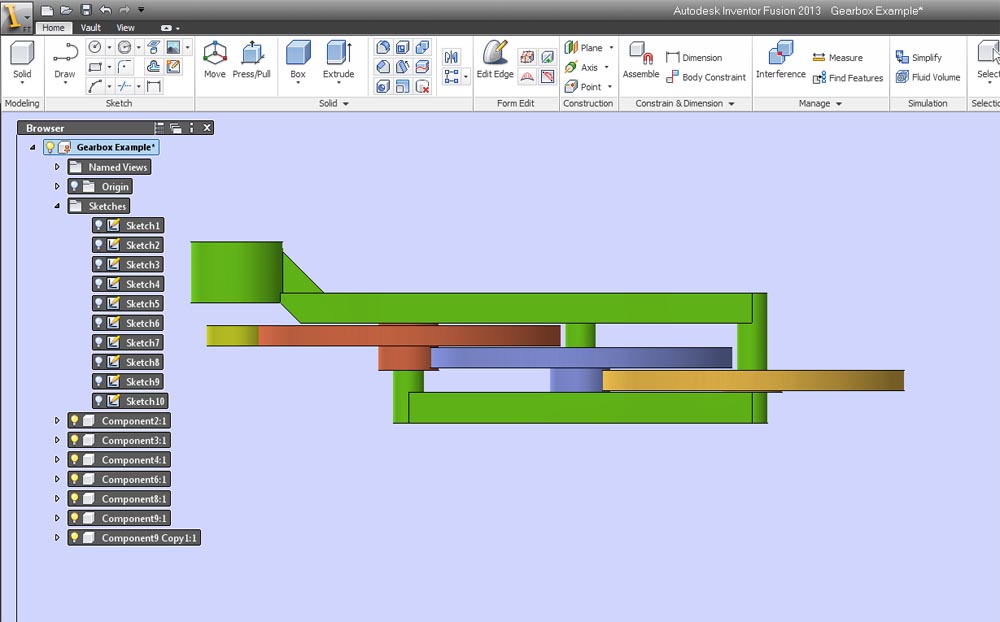Select Component4:1 in the browser
The width and height of the screenshot is (1000, 622).
119,459
